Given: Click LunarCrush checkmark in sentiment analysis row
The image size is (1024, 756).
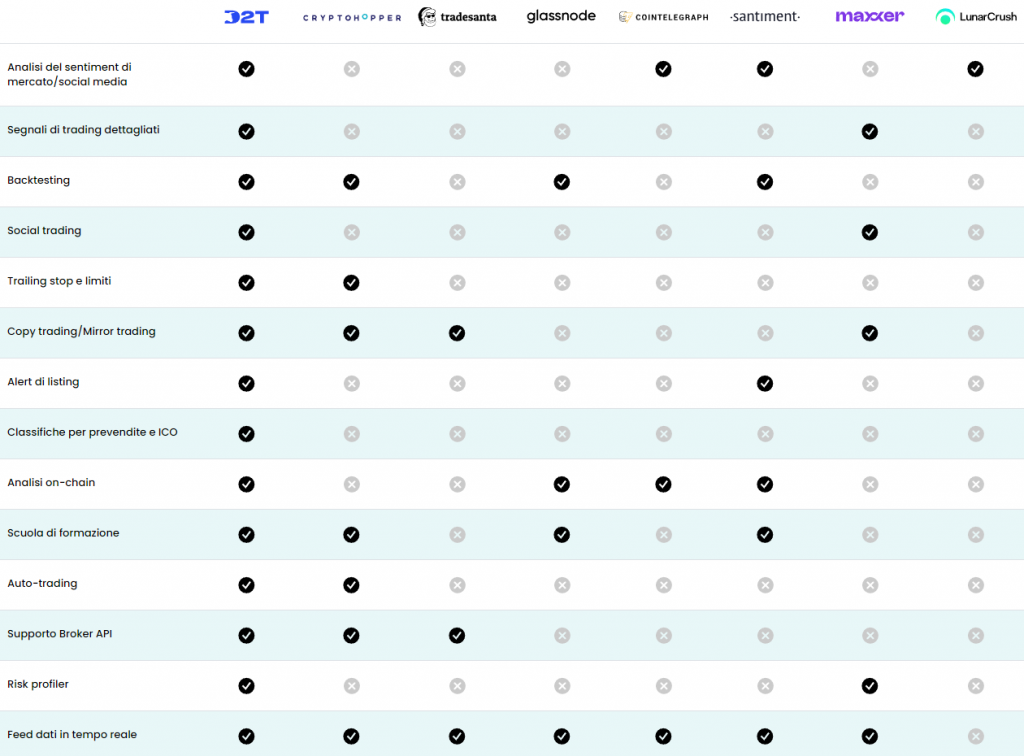Looking at the screenshot, I should pyautogui.click(x=976, y=69).
